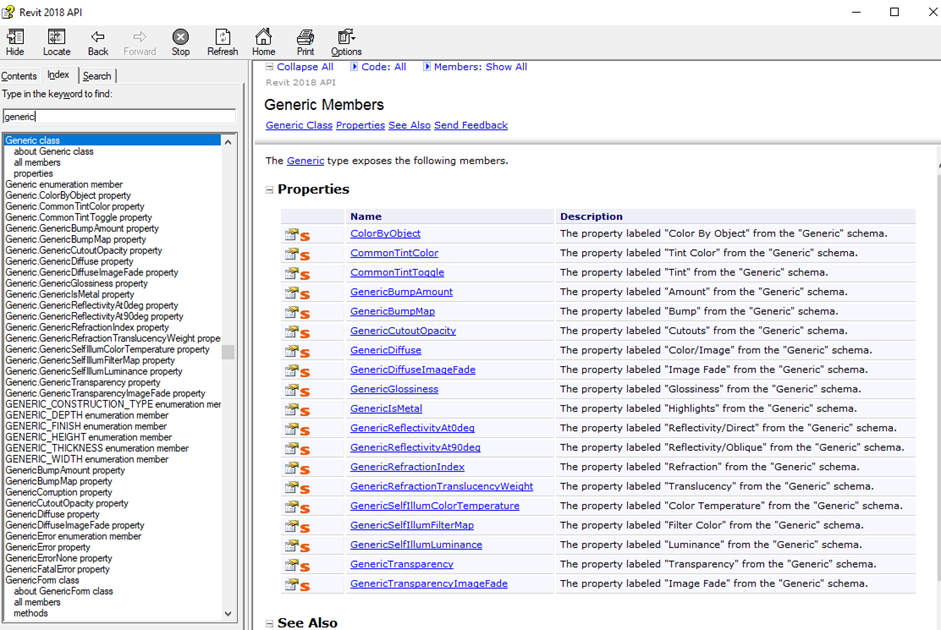Collapse the See Also section

269,623
